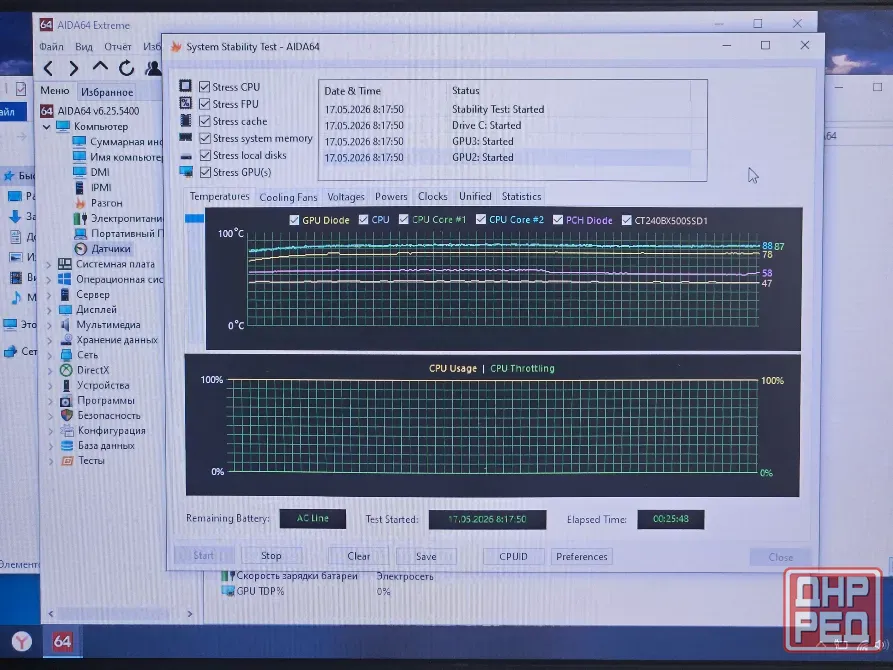The height and width of the screenshot is (670, 893).
Task: Open the Файл menu
Action: (x=51, y=47)
